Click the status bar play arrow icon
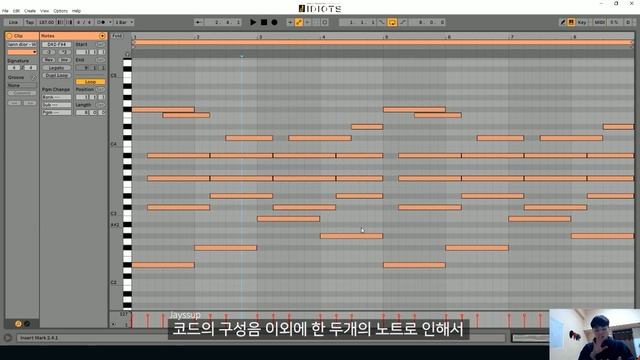The image size is (640, 360). pos(7,338)
